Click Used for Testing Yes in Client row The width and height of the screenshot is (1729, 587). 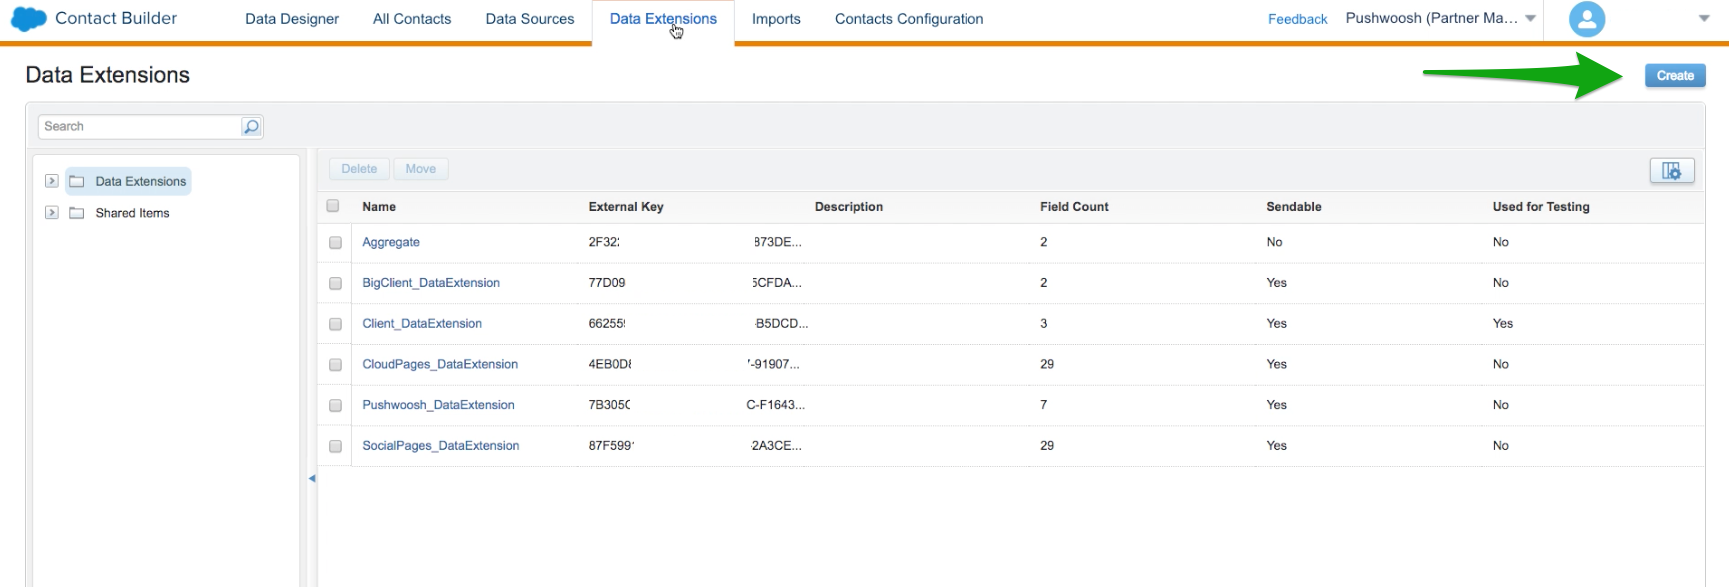pyautogui.click(x=1503, y=323)
